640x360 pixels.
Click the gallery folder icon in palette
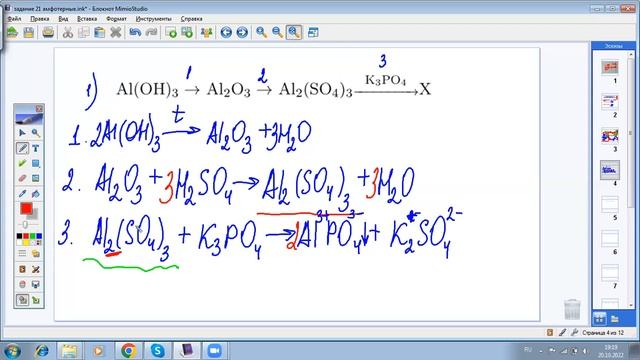tap(36, 253)
